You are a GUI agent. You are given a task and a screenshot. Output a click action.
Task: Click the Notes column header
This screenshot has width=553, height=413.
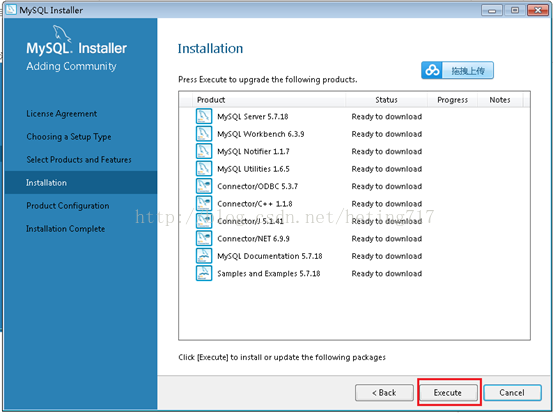tap(500, 100)
